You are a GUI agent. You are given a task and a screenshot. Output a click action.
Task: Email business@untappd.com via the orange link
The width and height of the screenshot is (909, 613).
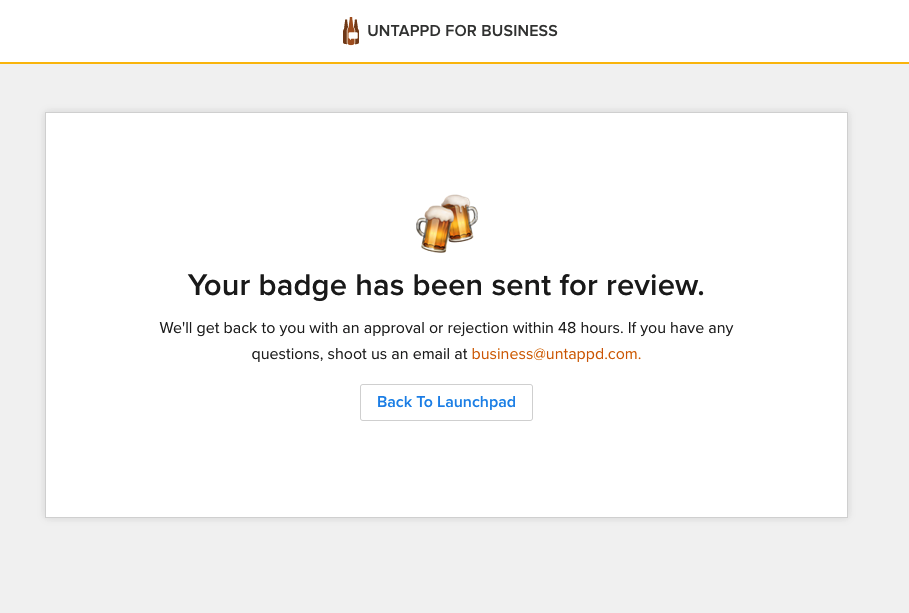click(x=556, y=354)
